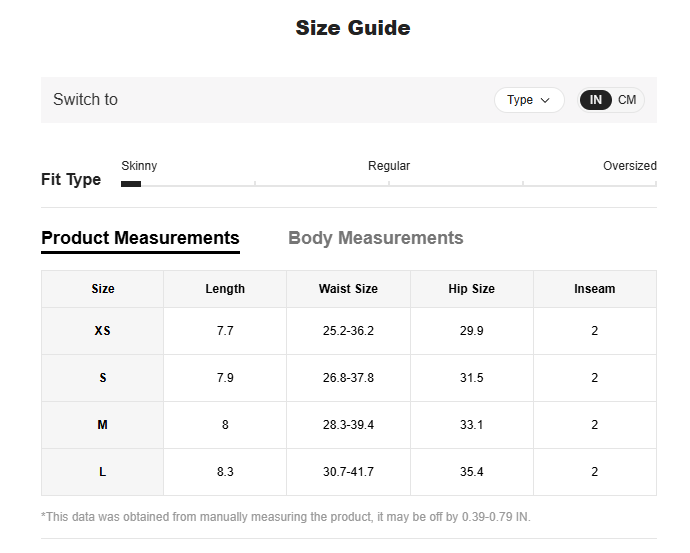Select the M size row label
Screen dimensions: 690x553
(103, 425)
